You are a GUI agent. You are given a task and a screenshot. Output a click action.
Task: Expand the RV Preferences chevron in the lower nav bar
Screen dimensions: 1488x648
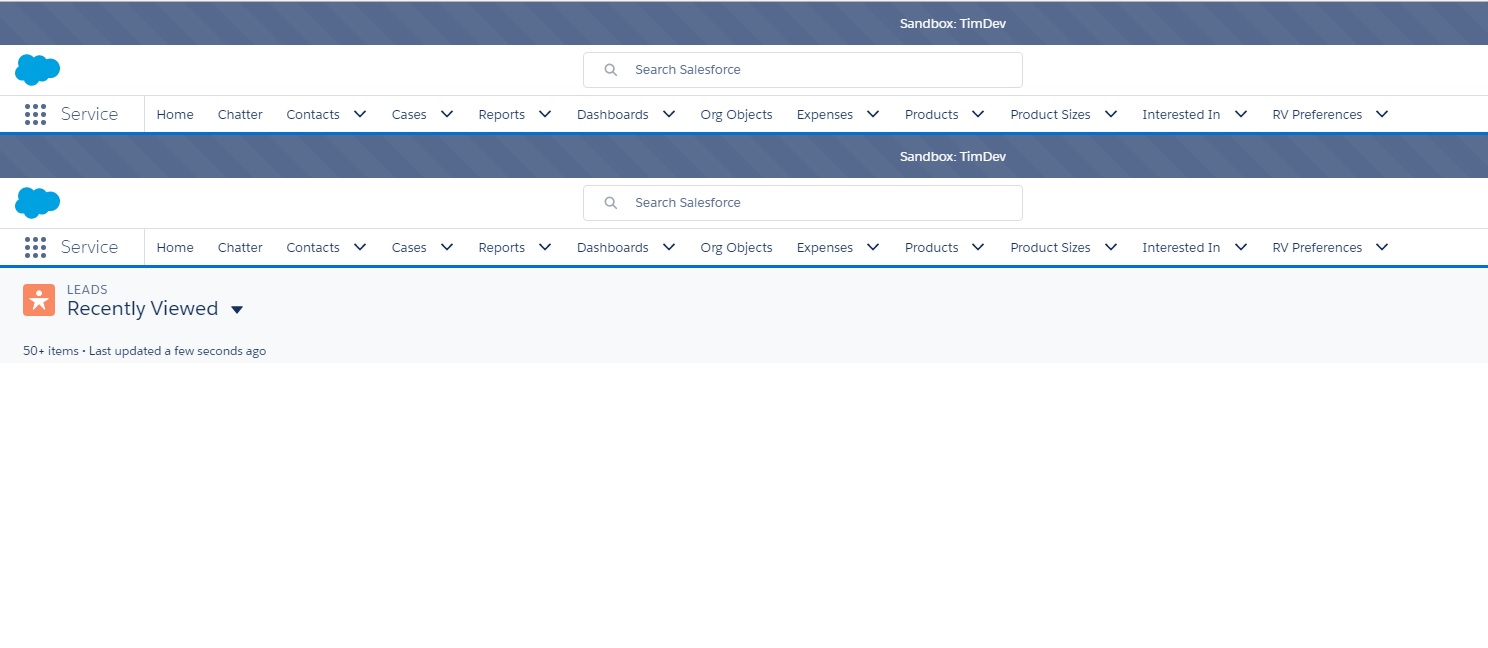tap(1382, 247)
